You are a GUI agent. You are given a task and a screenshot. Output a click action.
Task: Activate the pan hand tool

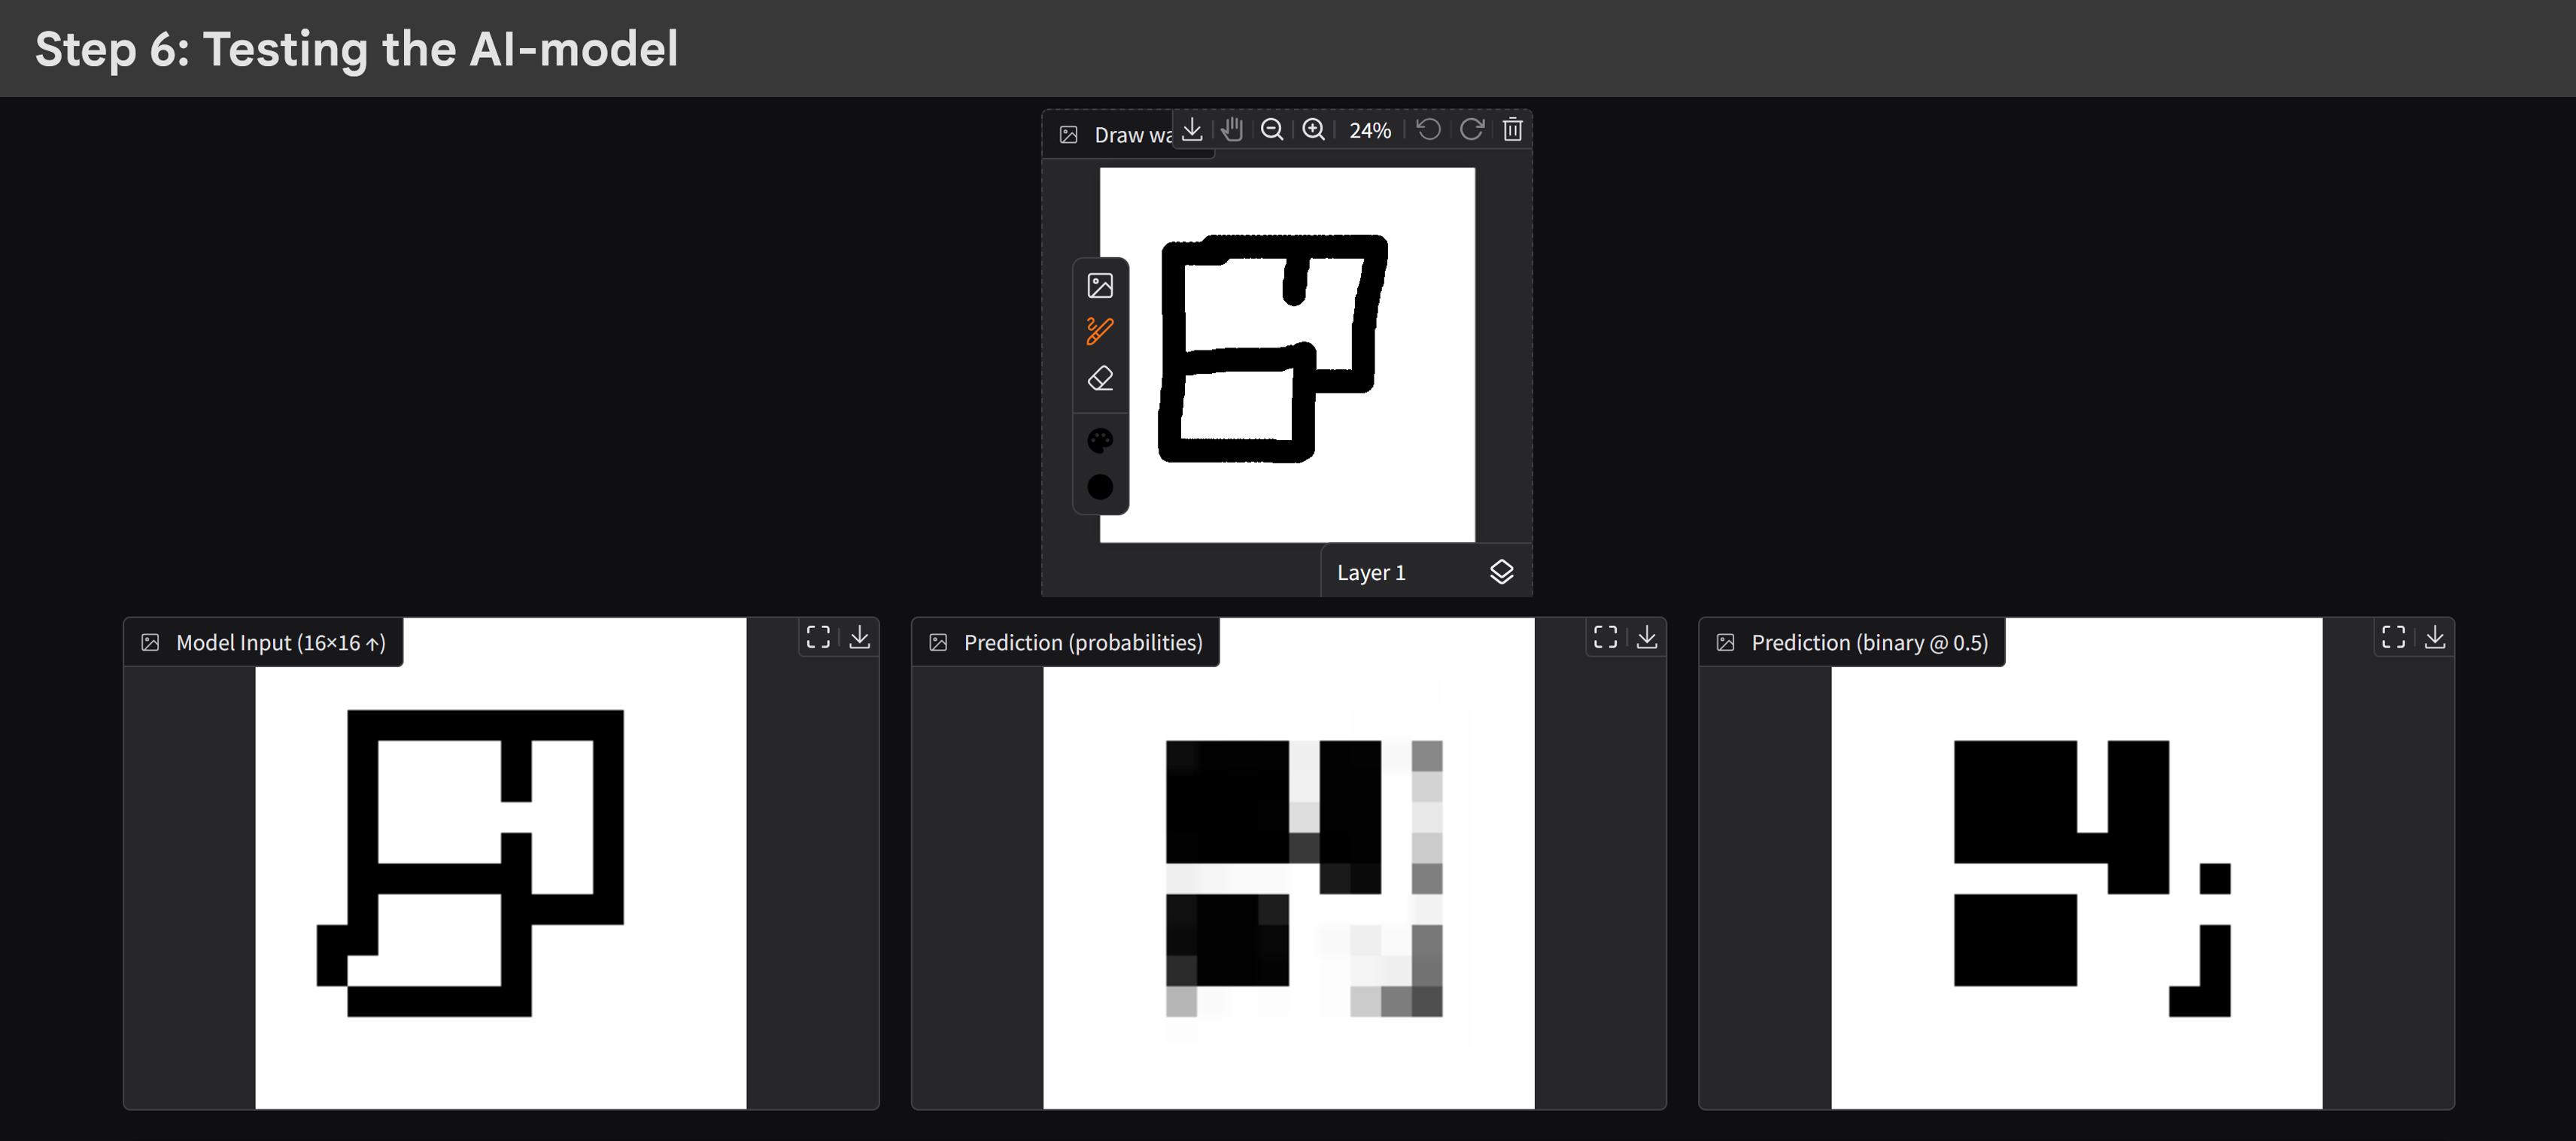point(1232,130)
